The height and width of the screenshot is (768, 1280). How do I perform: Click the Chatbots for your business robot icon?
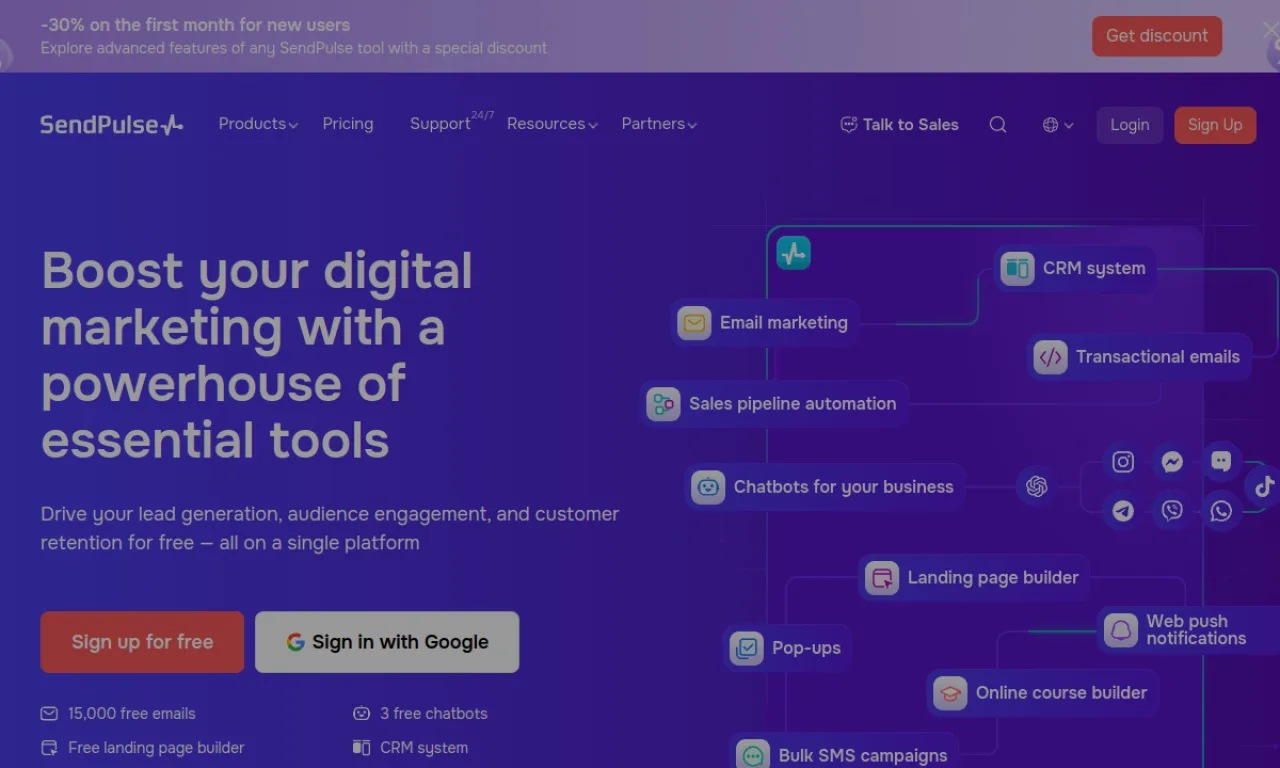[708, 487]
